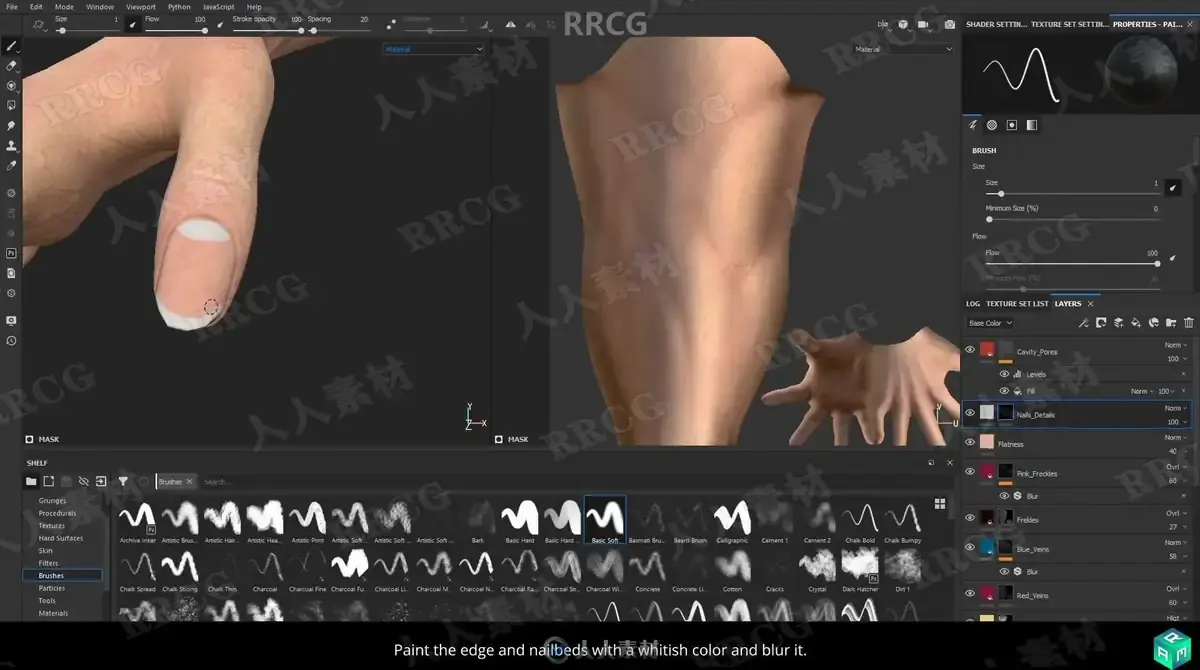Open Flatness blend mode dropdown

1176,437
